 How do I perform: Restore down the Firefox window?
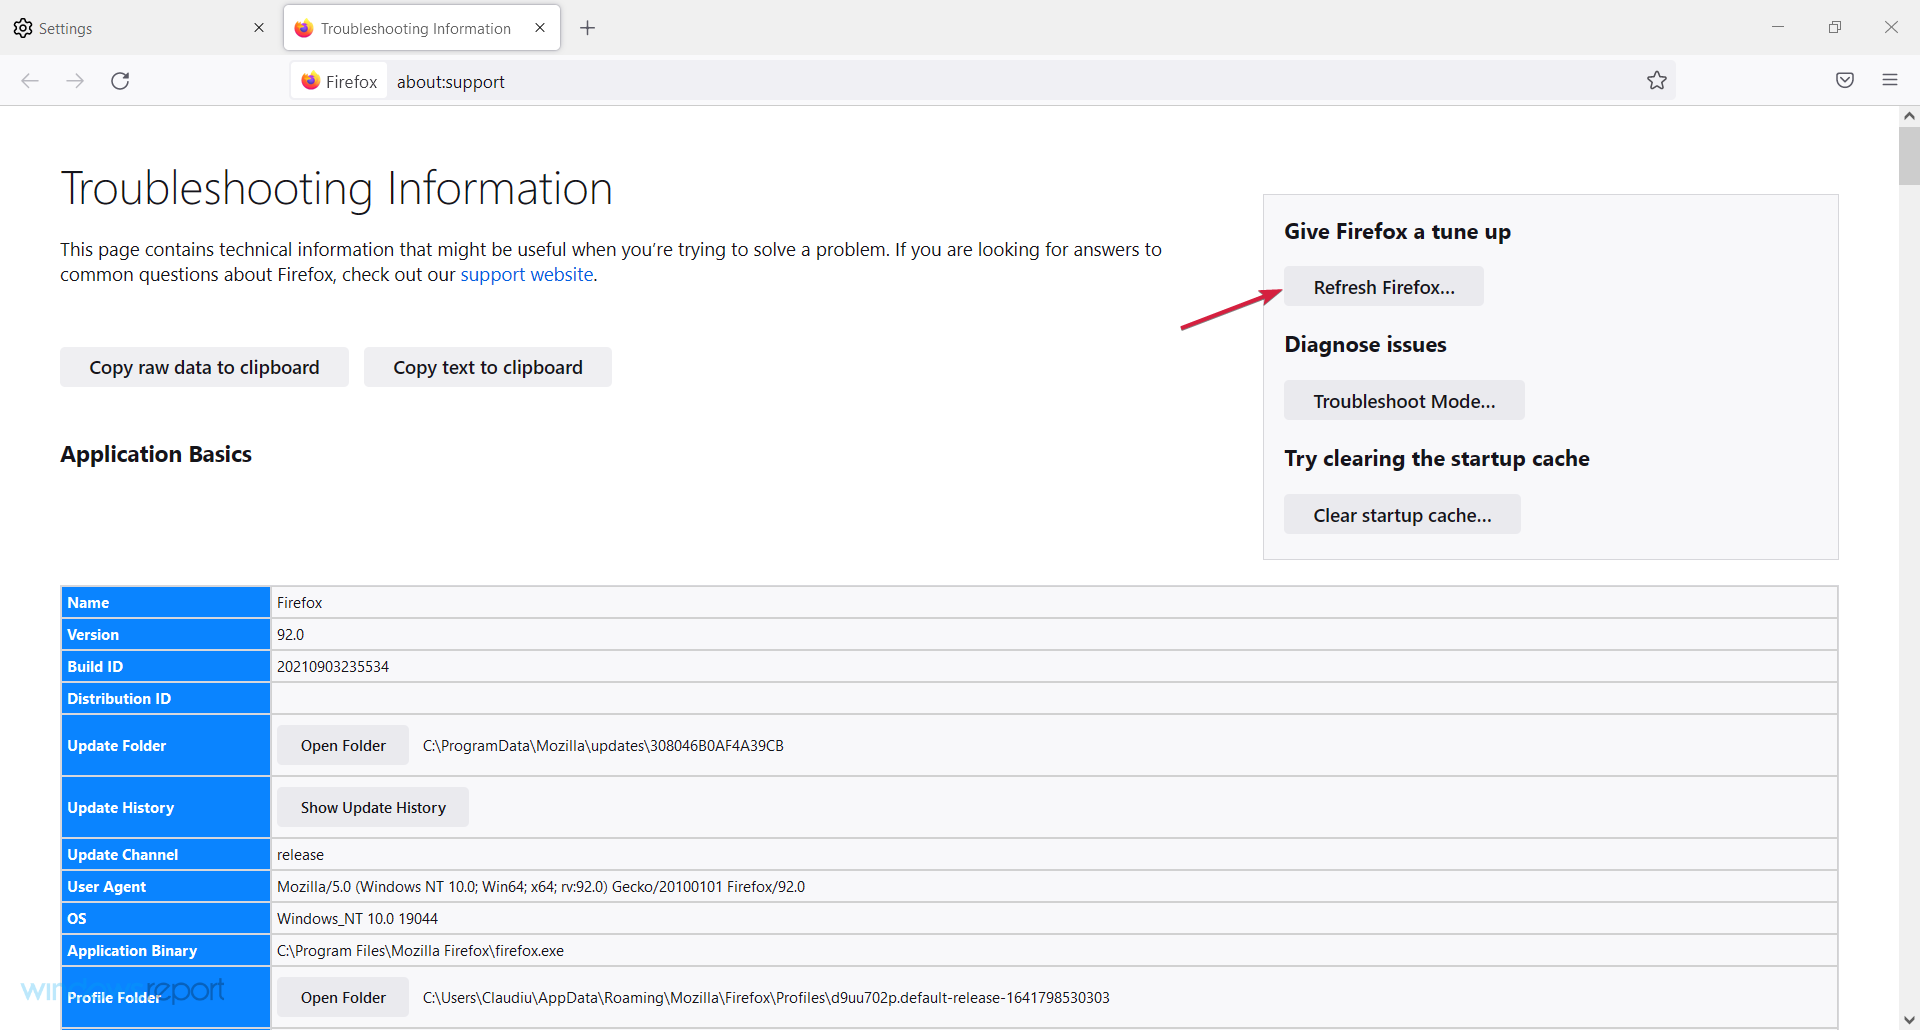click(x=1835, y=27)
